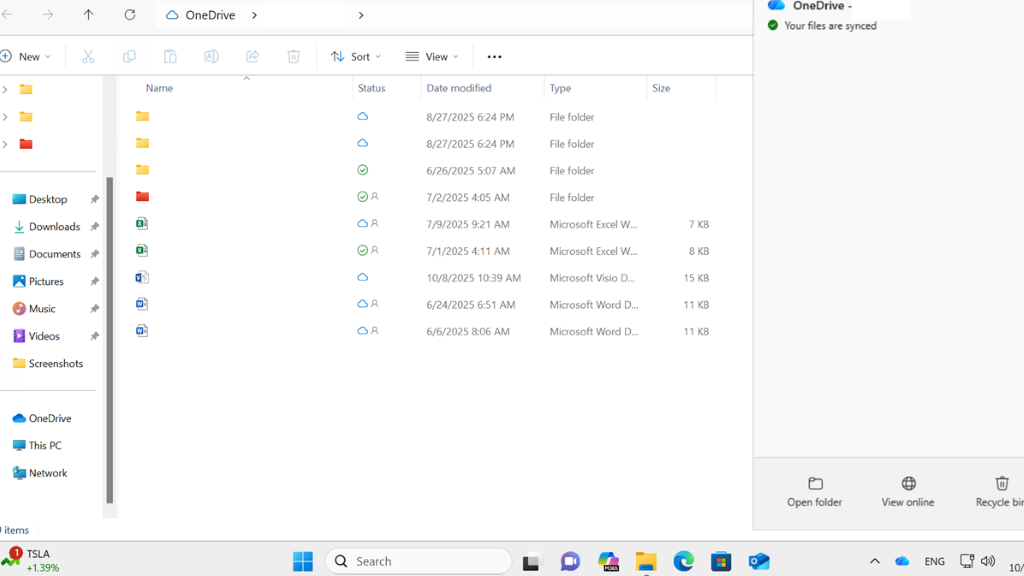Open Recycle bin in OneDrive panel
This screenshot has height=576, width=1024.
coord(999,492)
